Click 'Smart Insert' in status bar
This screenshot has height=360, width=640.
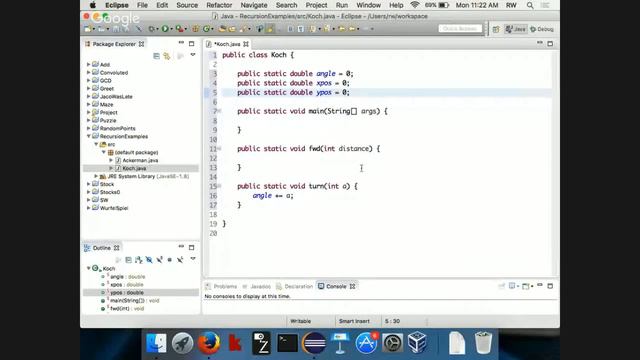point(354,321)
